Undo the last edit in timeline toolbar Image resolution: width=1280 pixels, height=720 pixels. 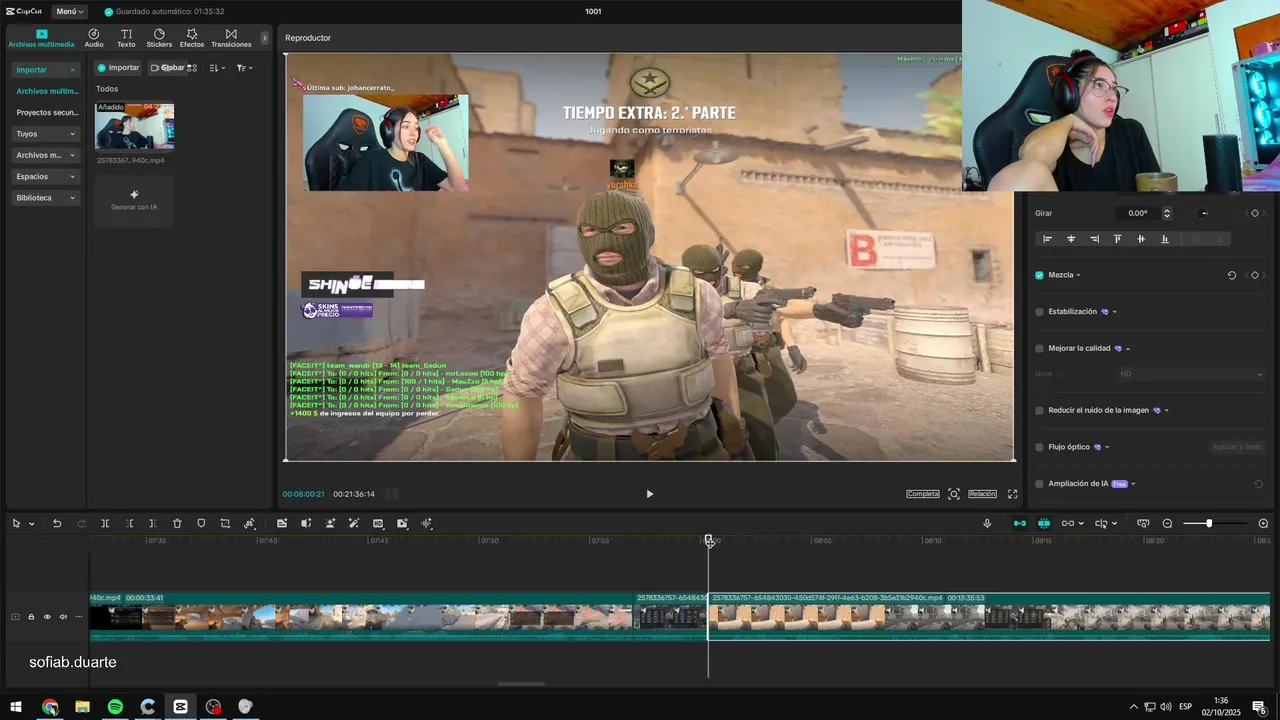[57, 523]
